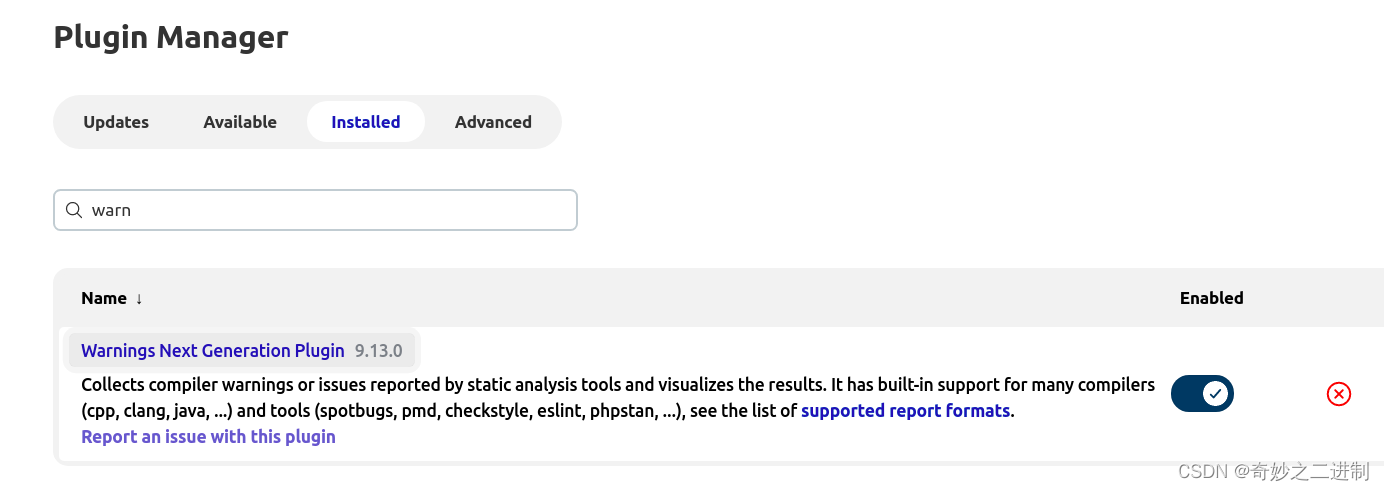The height and width of the screenshot is (491, 1384).
Task: Switch to the Updates tab
Action: pyautogui.click(x=116, y=122)
